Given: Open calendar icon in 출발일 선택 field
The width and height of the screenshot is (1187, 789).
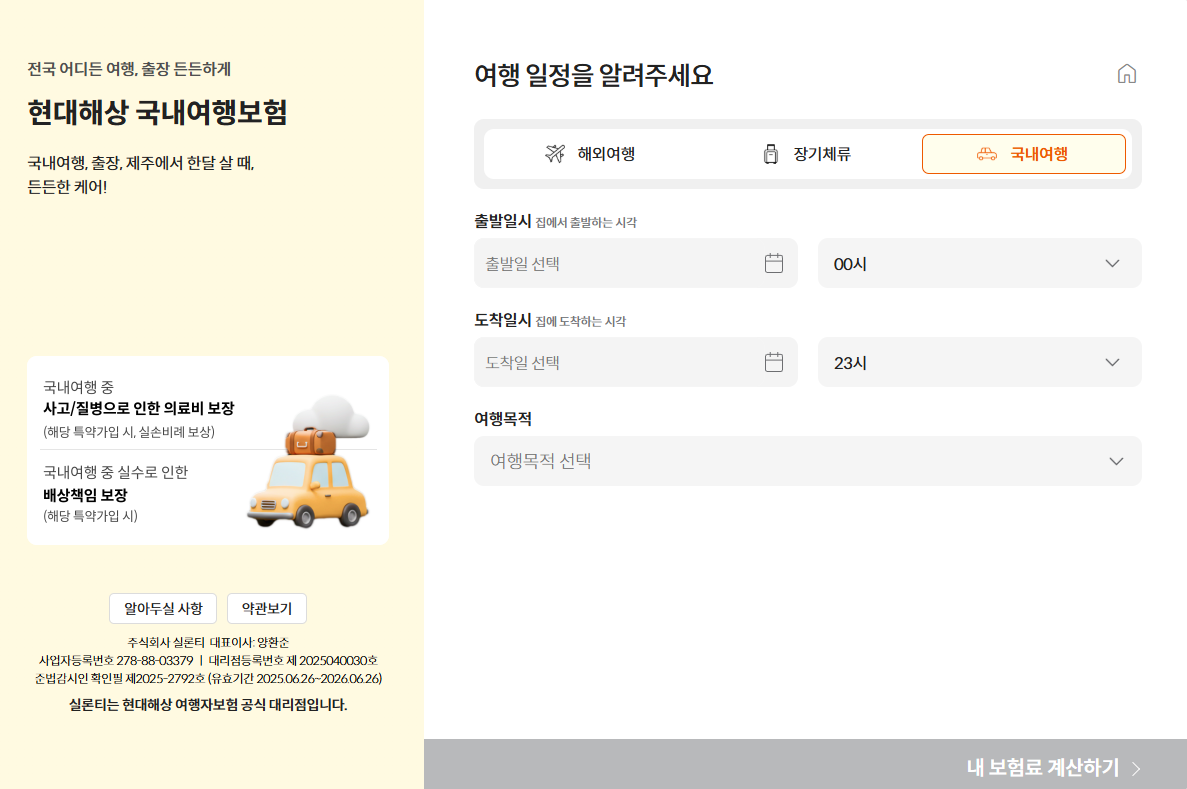Looking at the screenshot, I should coord(774,263).
